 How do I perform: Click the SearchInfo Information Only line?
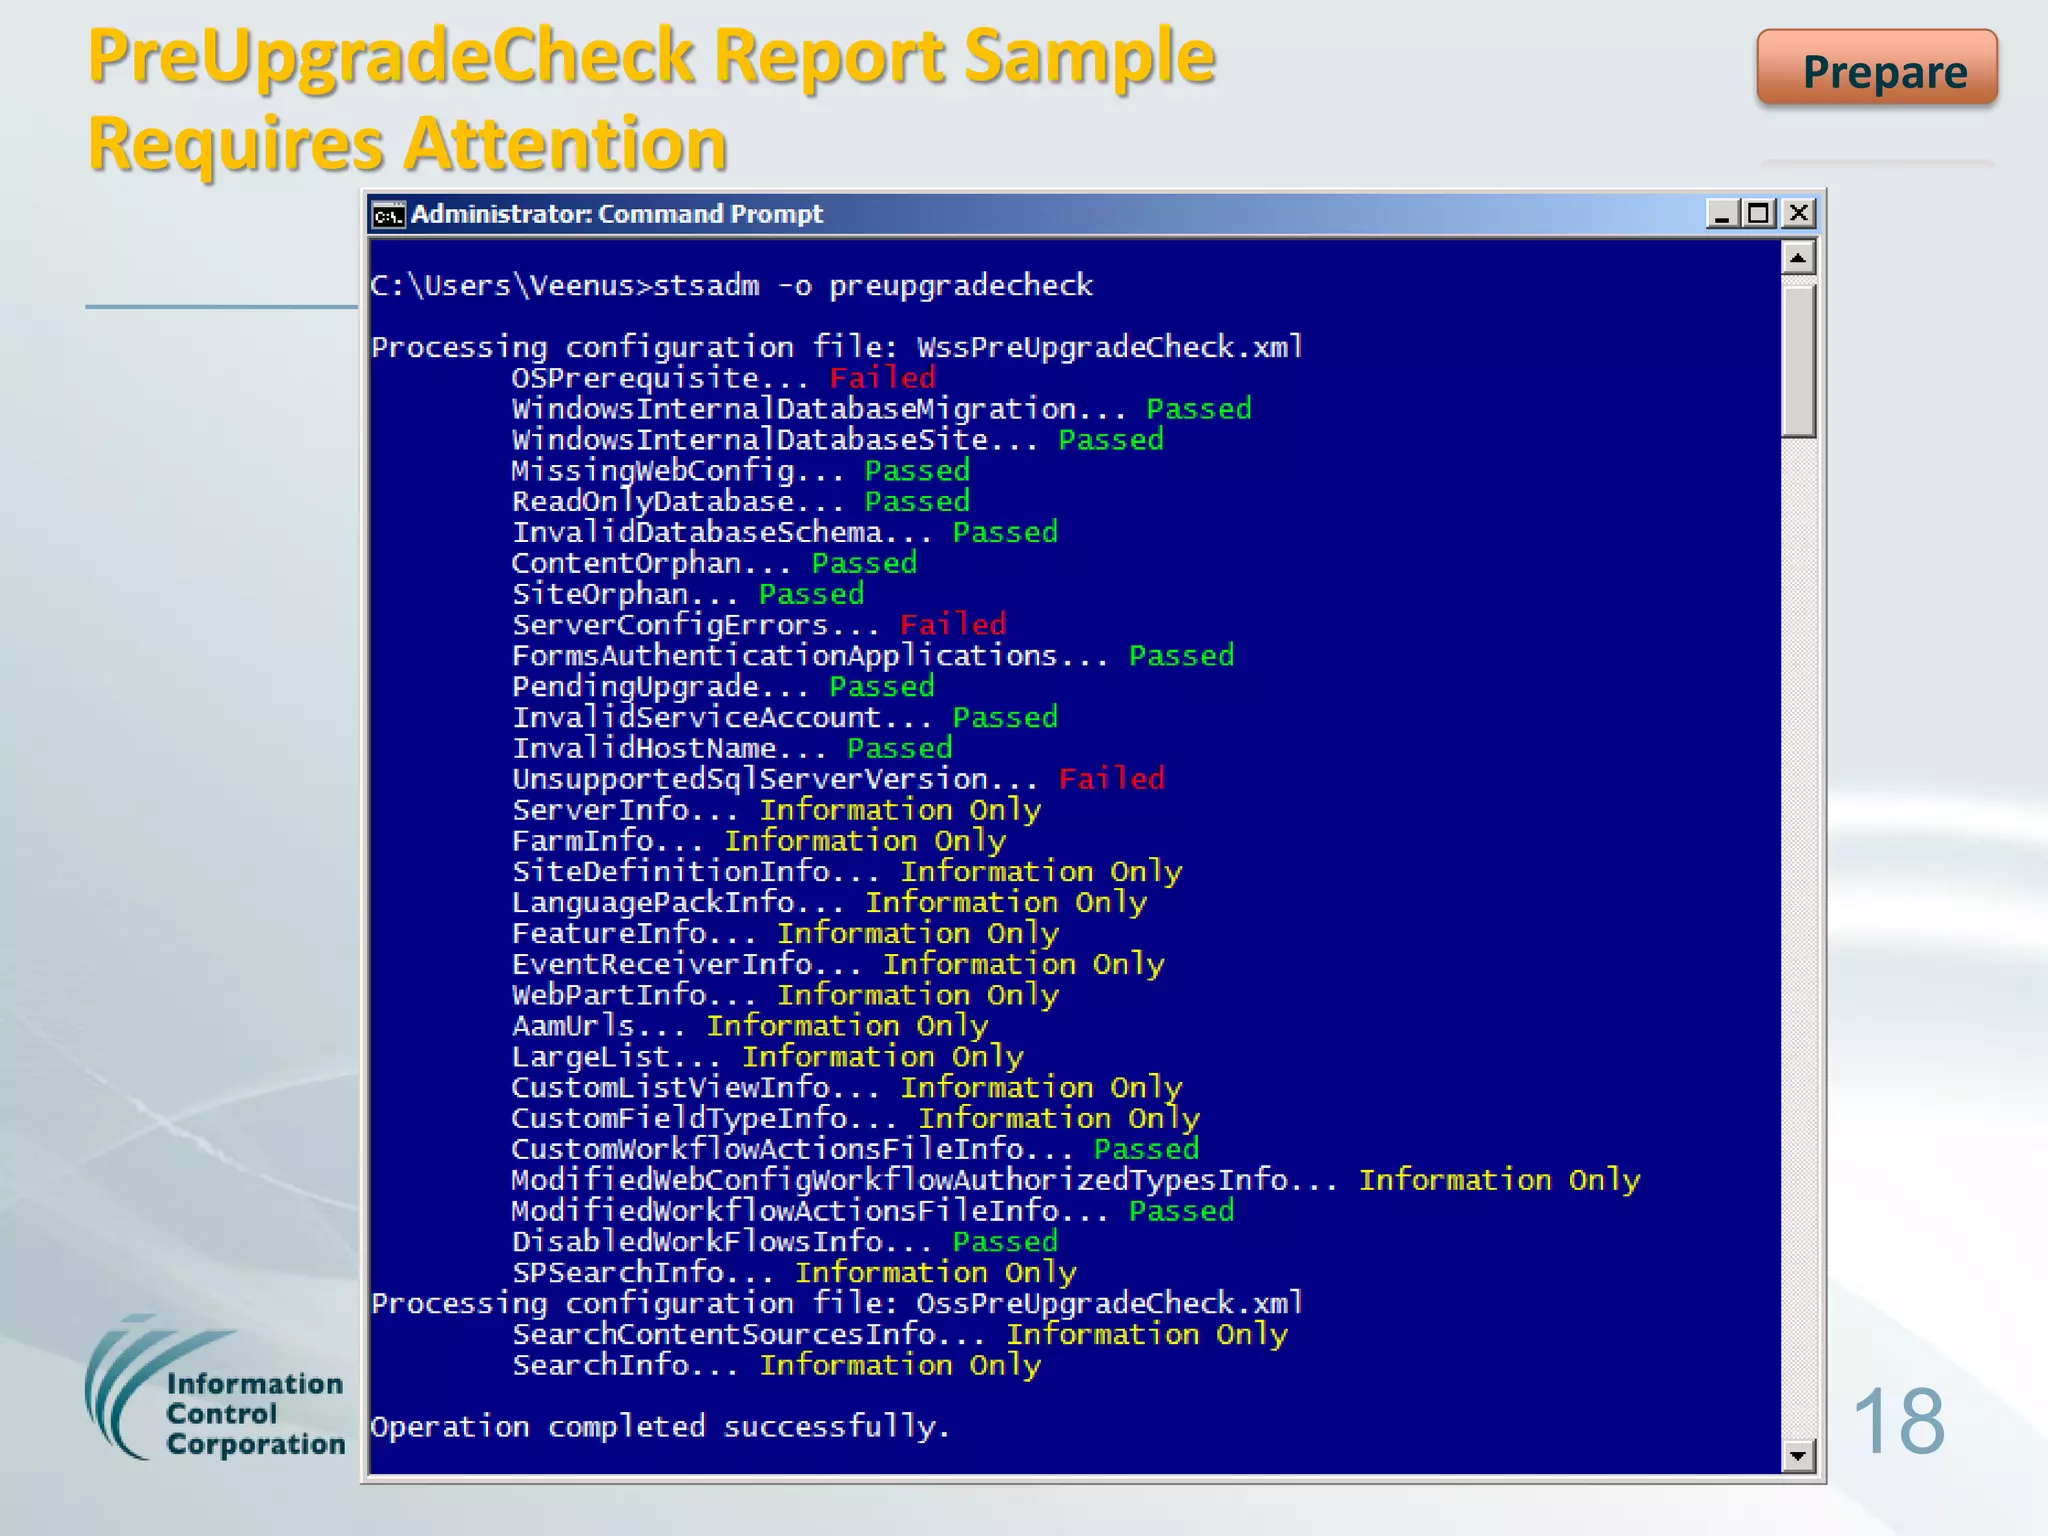tap(776, 1366)
